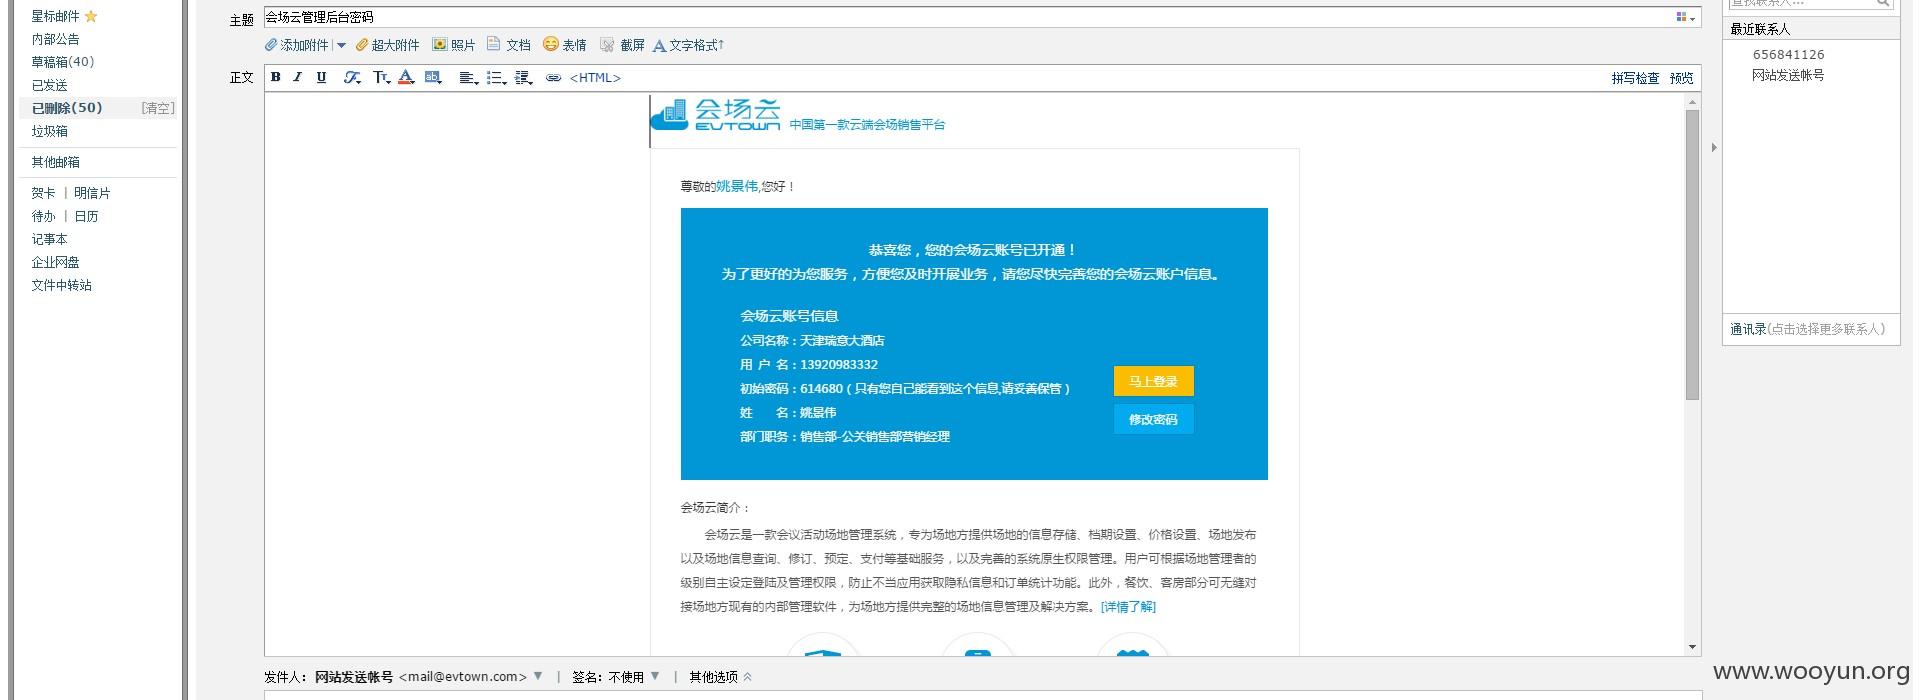Viewport: 1919px width, 700px height.
Task: Insert a hyperlink via chain icon
Action: click(x=553, y=78)
